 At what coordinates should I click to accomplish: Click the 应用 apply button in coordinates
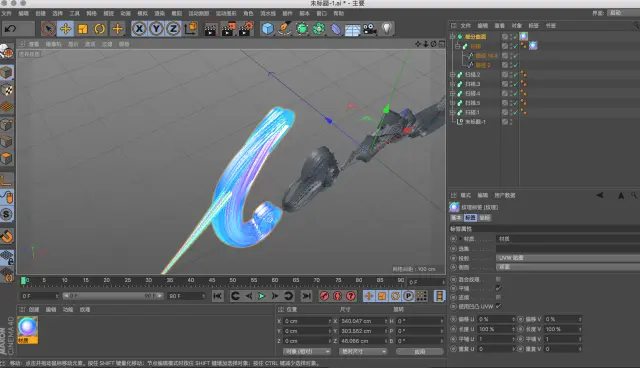pos(420,351)
